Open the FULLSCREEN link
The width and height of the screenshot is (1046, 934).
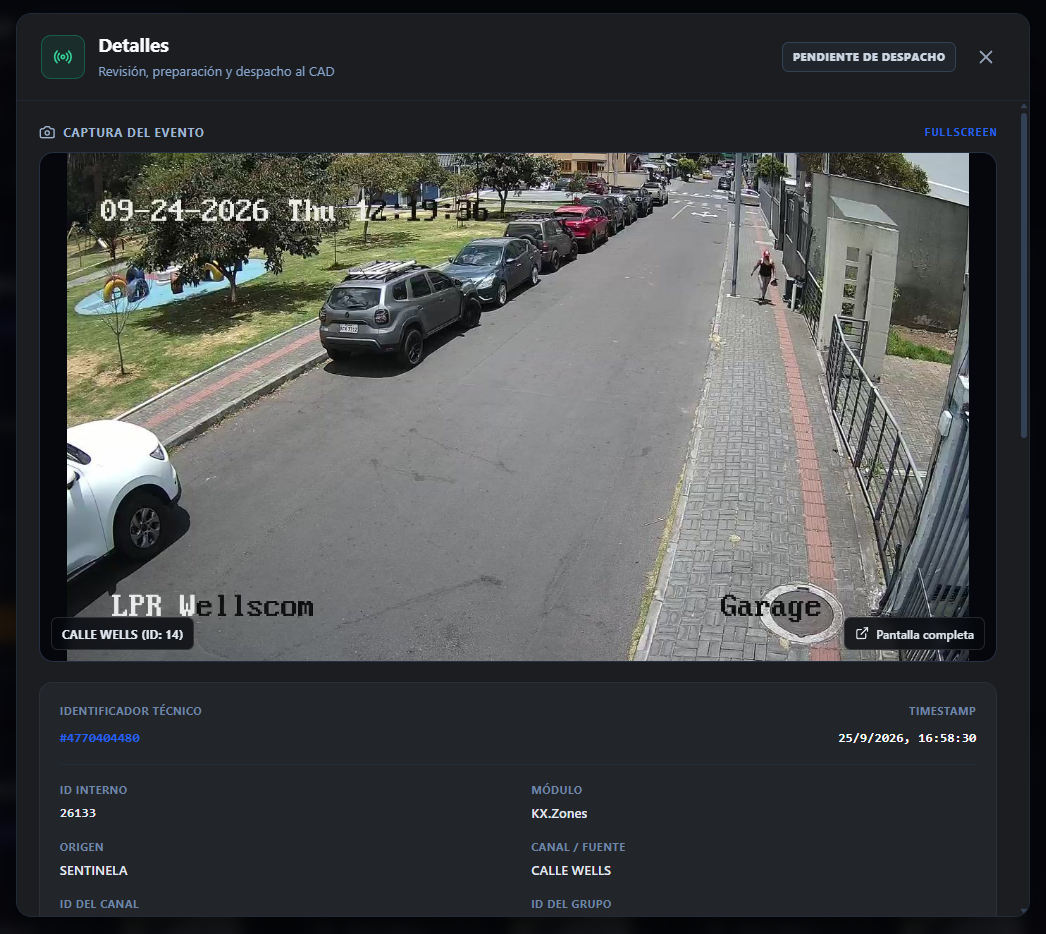coord(960,132)
